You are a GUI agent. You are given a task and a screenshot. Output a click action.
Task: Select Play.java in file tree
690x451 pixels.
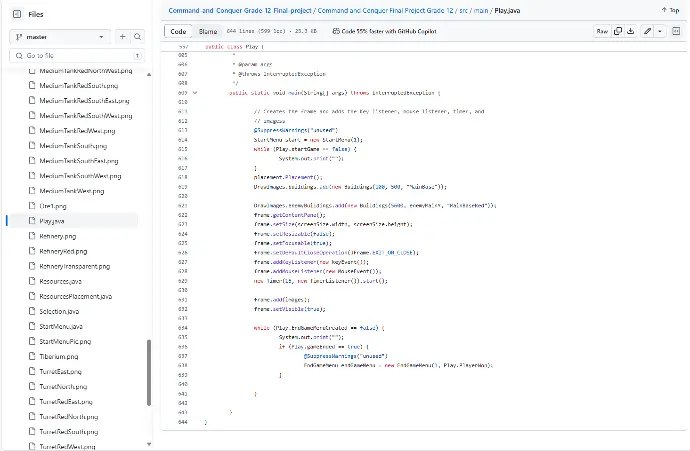click(52, 221)
